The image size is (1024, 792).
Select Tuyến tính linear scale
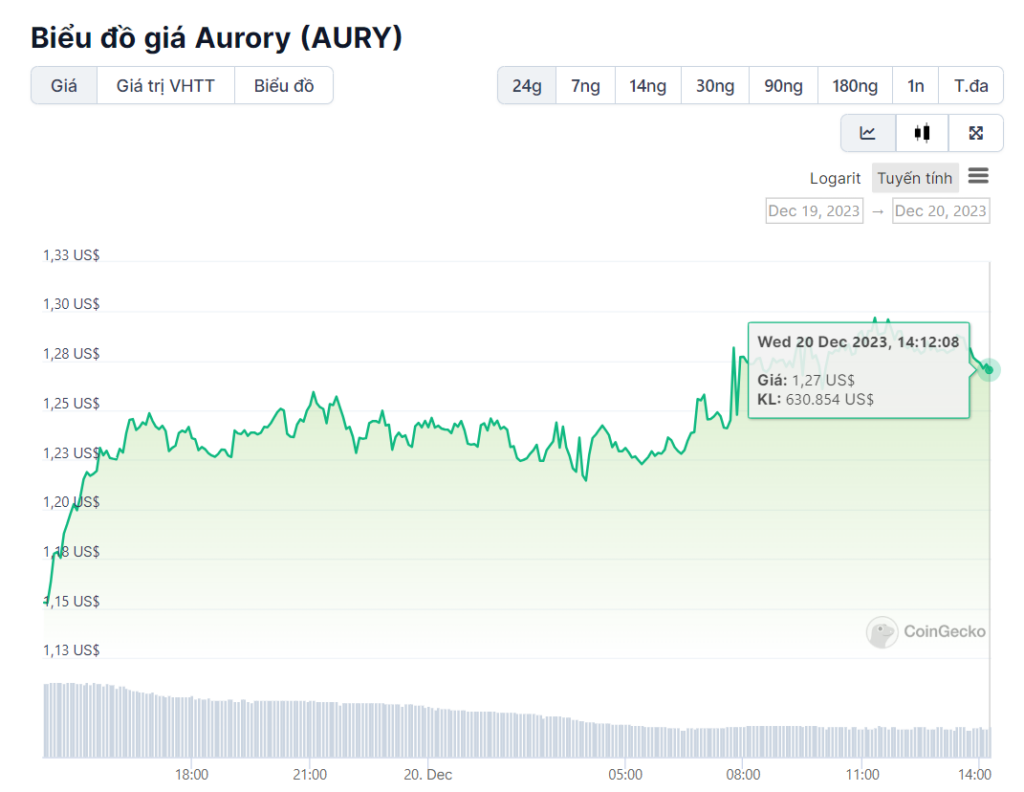915,178
